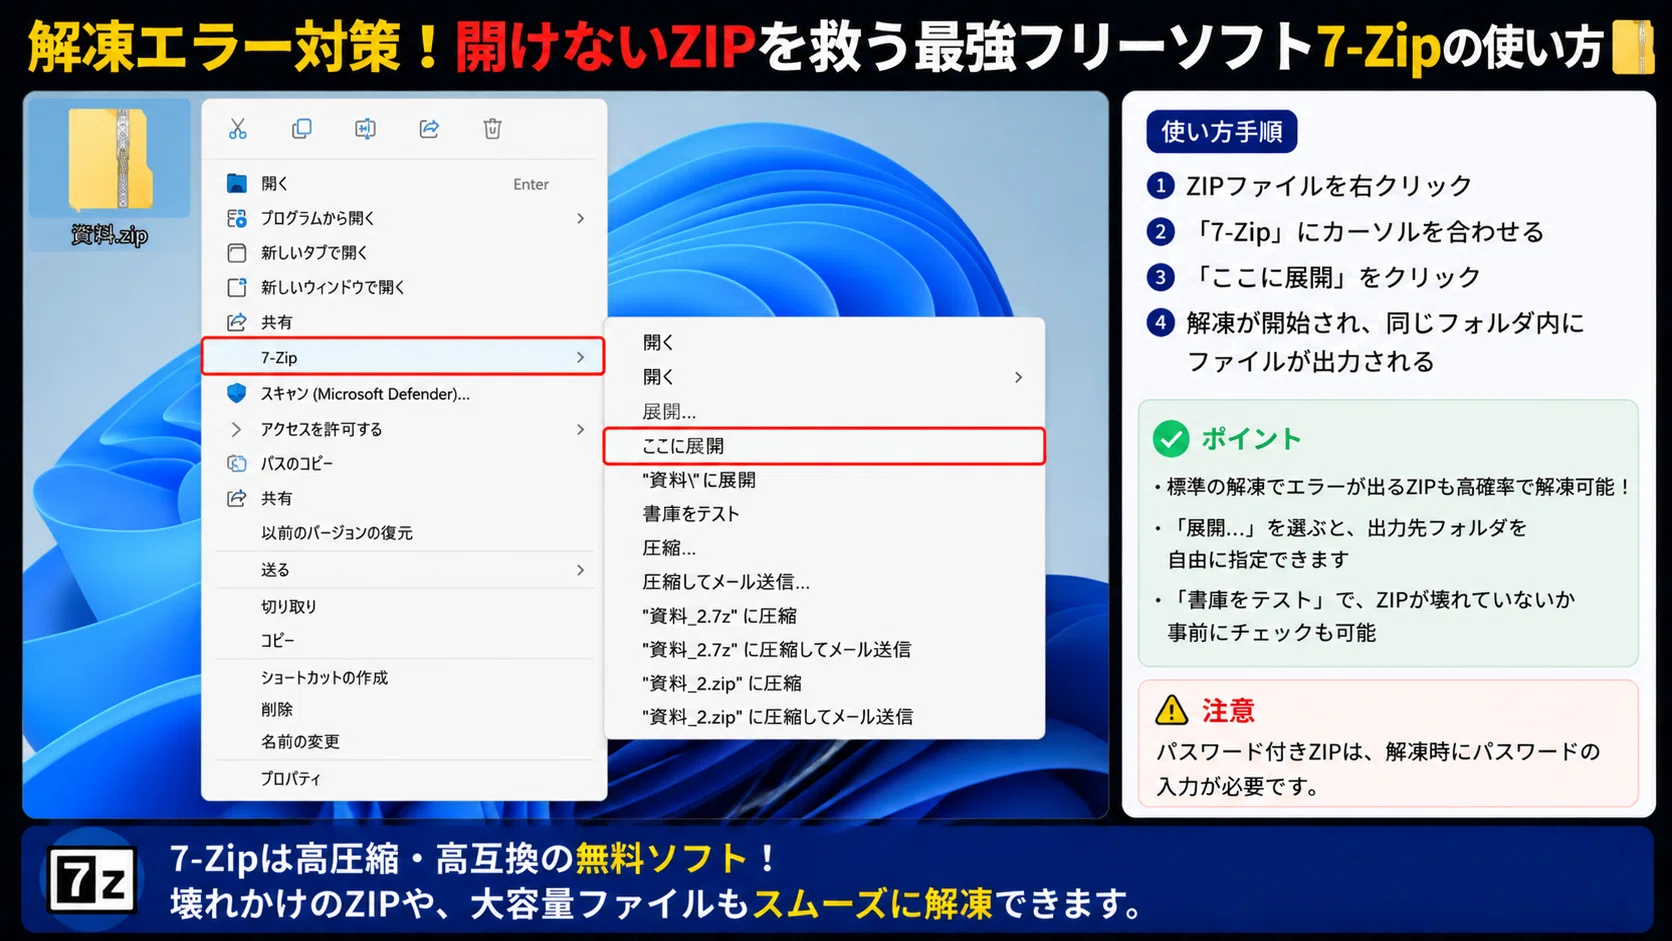Click the Cut scissors icon
Viewport: 1672px width, 941px height.
tap(237, 129)
